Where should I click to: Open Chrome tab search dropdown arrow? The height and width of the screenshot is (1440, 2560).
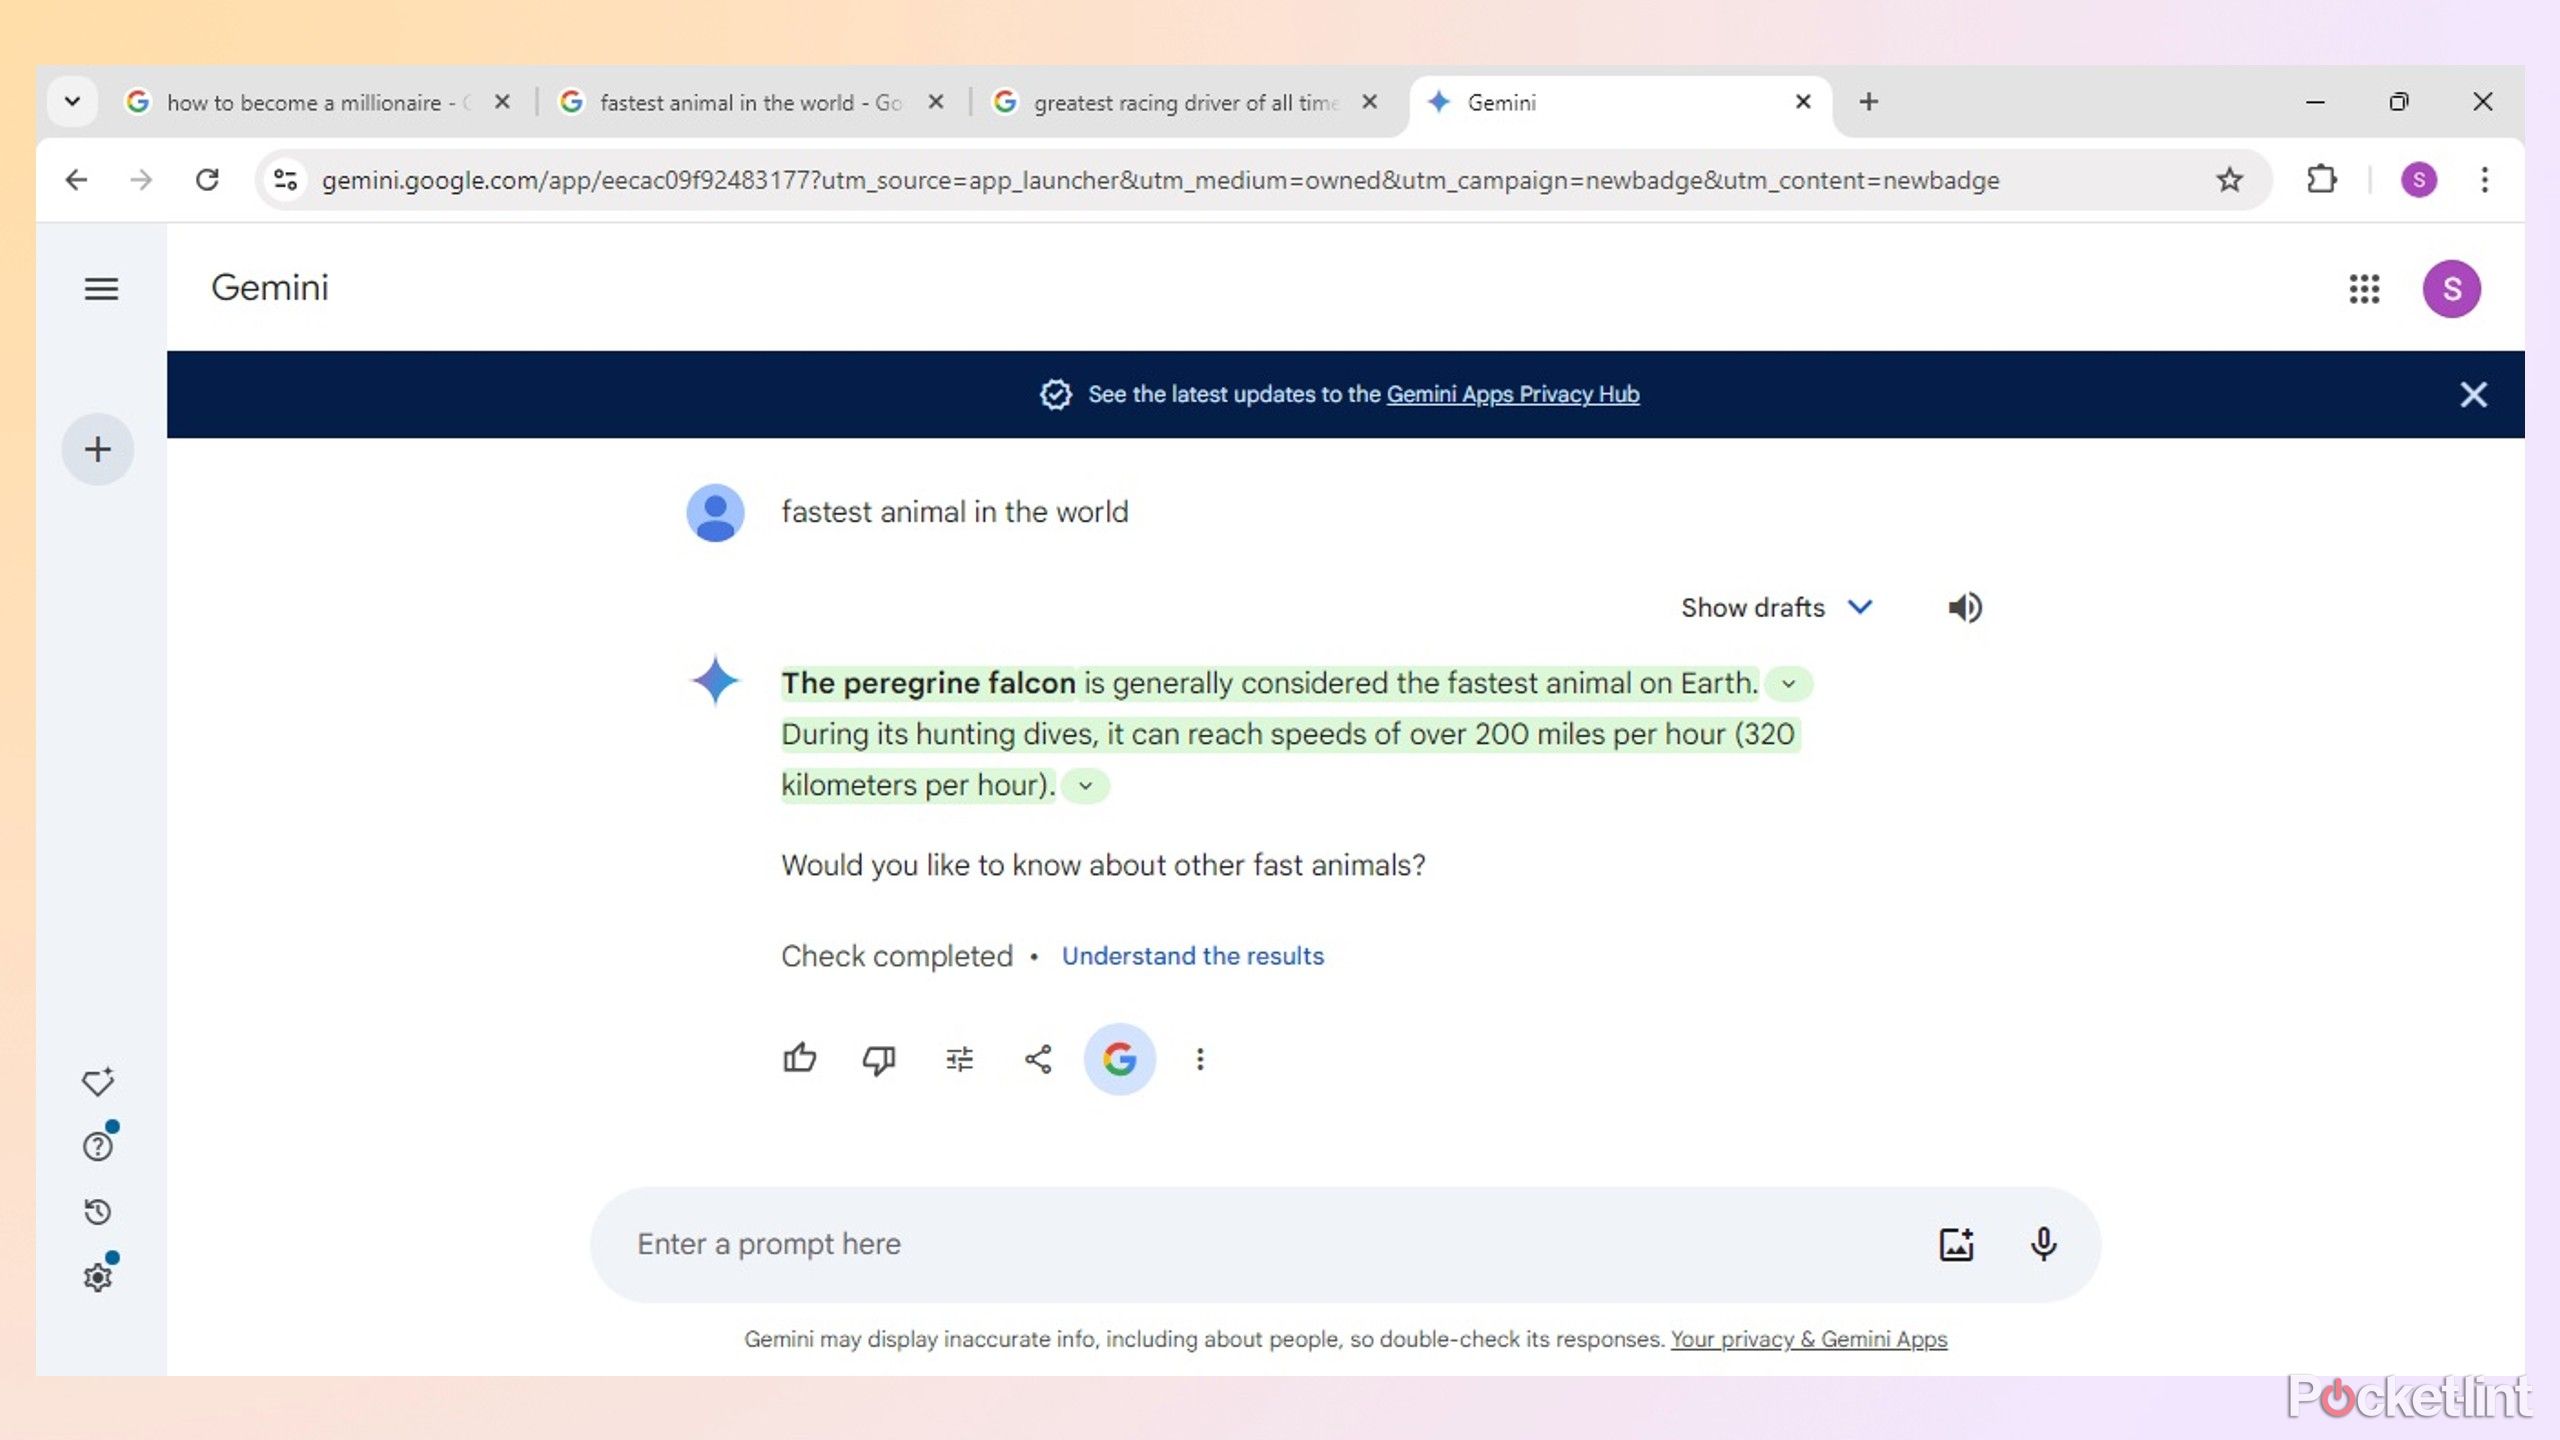coord(72,101)
